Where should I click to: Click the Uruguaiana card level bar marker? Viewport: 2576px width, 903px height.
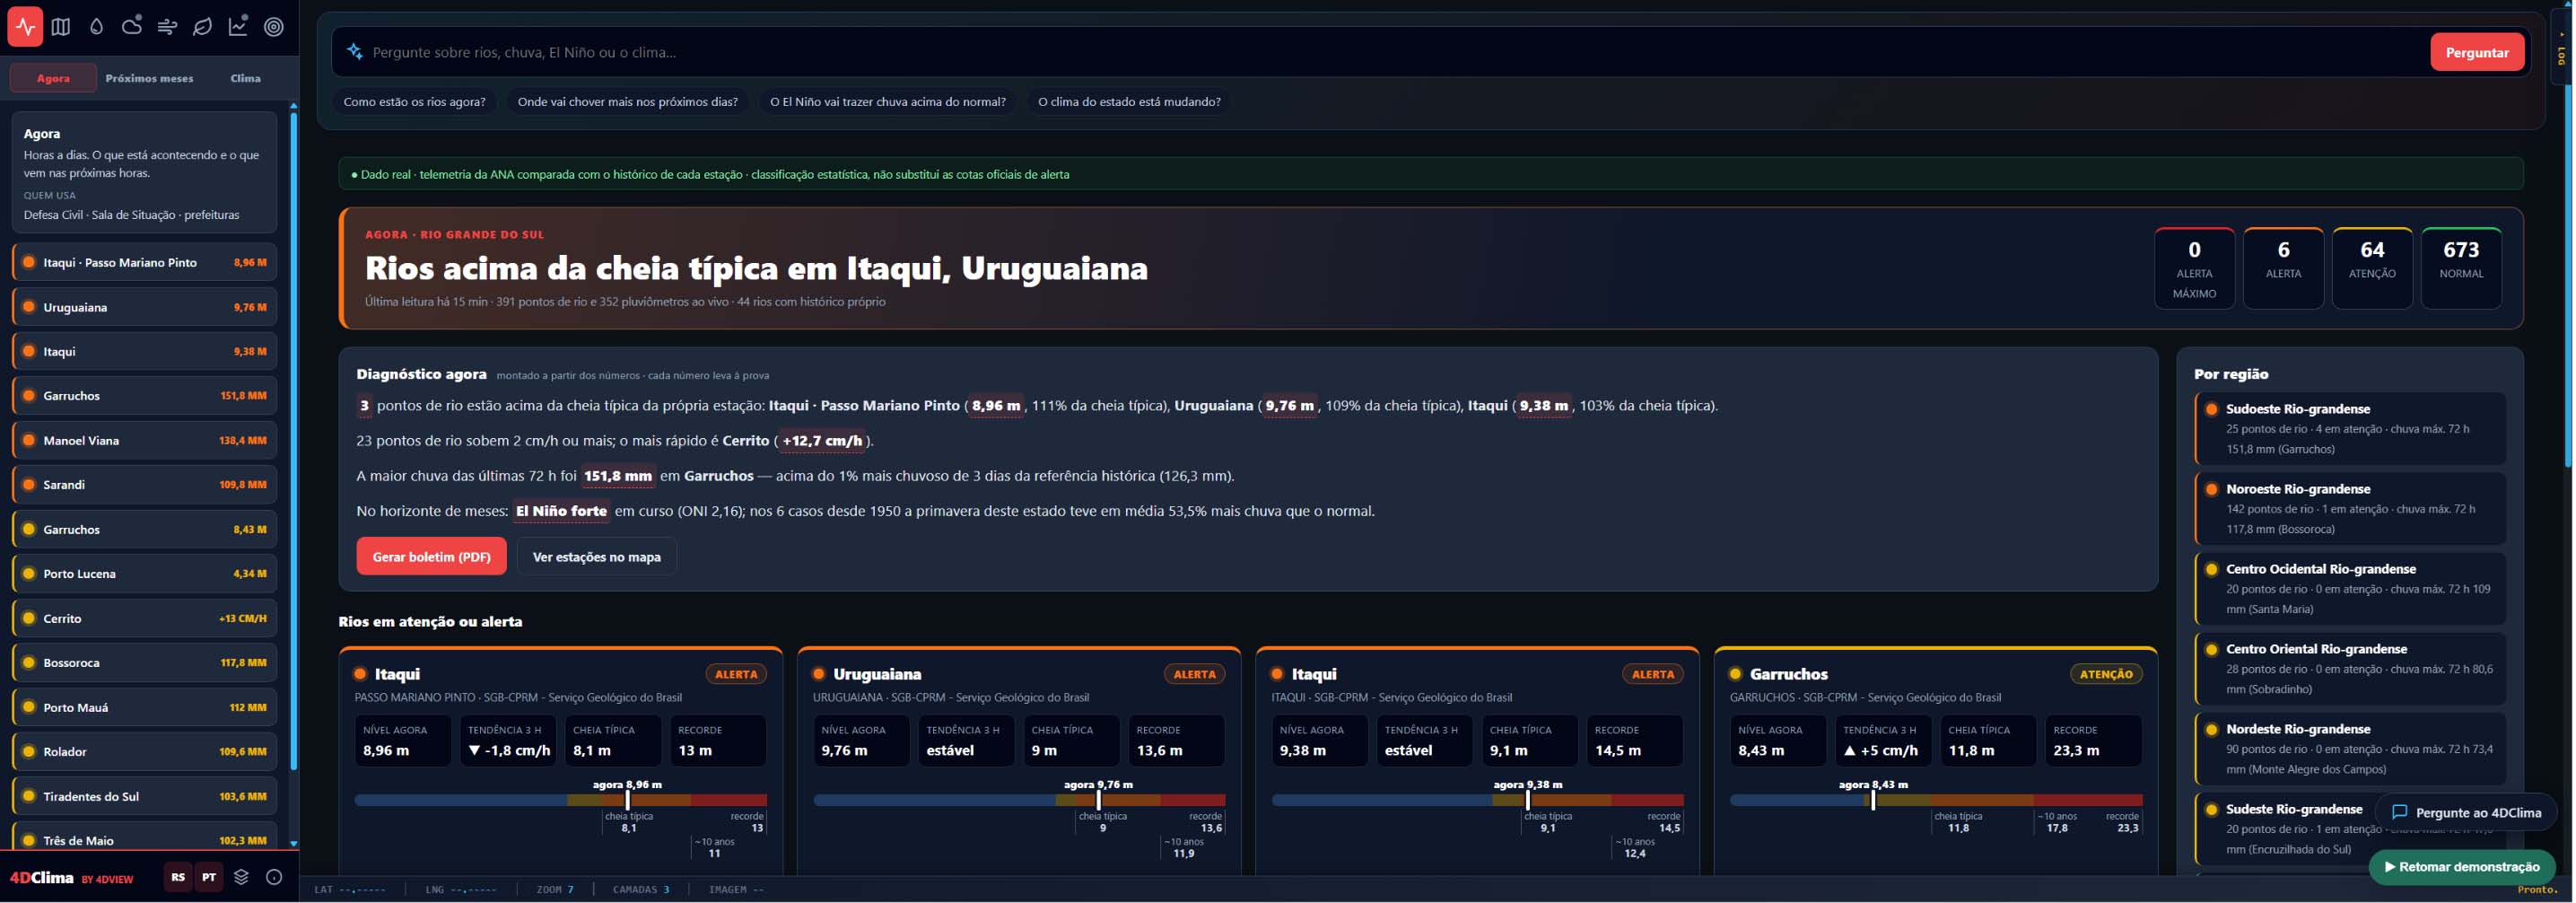(1098, 800)
